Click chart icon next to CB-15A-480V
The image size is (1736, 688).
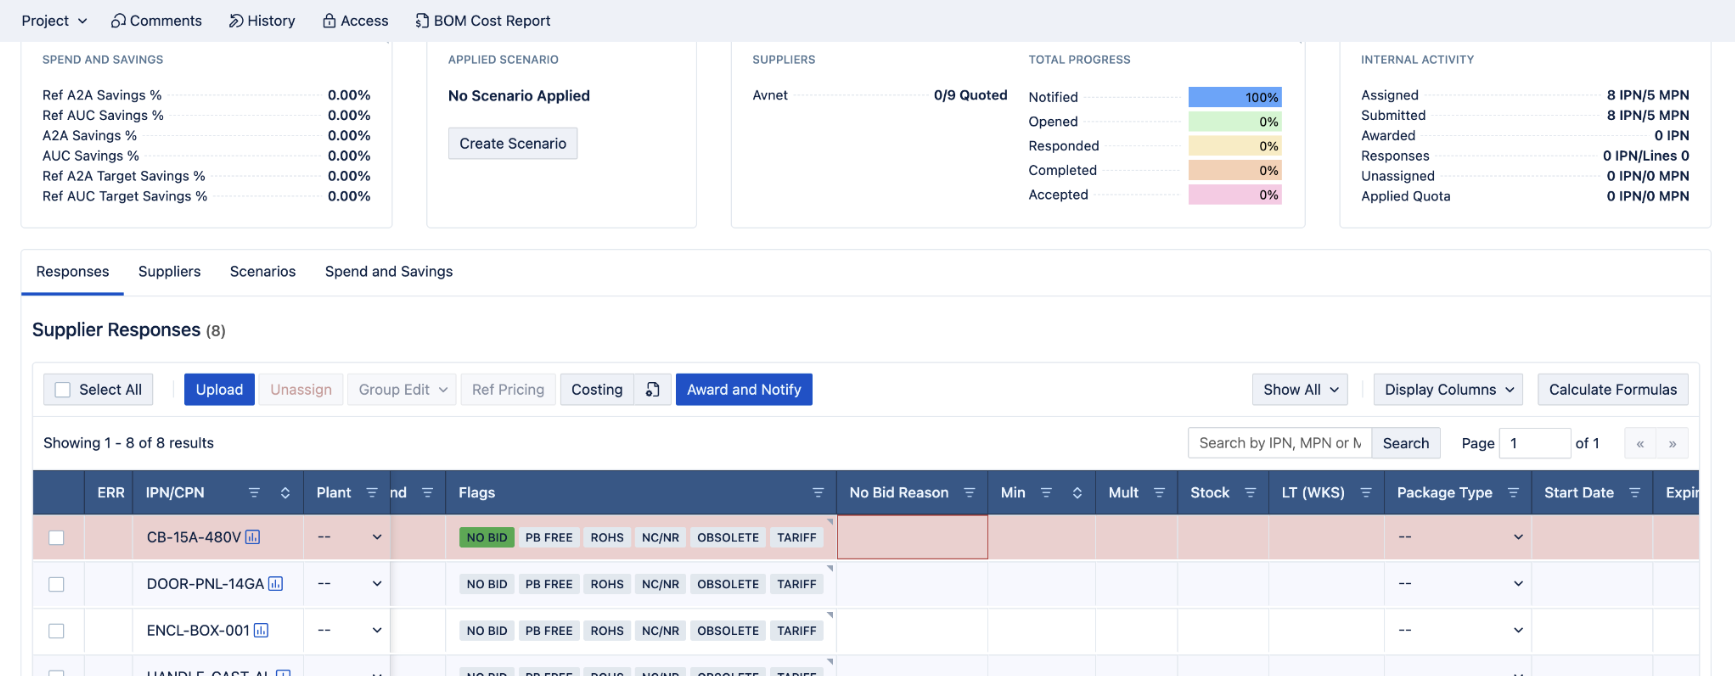pos(253,537)
